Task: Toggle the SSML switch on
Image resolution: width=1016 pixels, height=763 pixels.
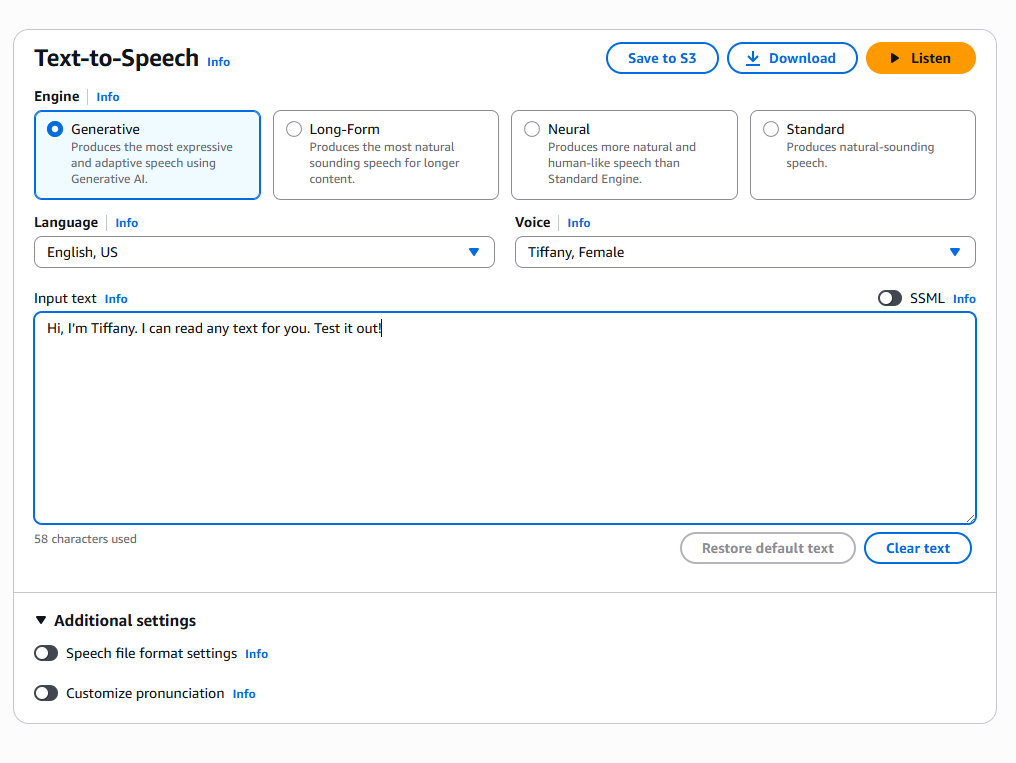Action: (890, 298)
